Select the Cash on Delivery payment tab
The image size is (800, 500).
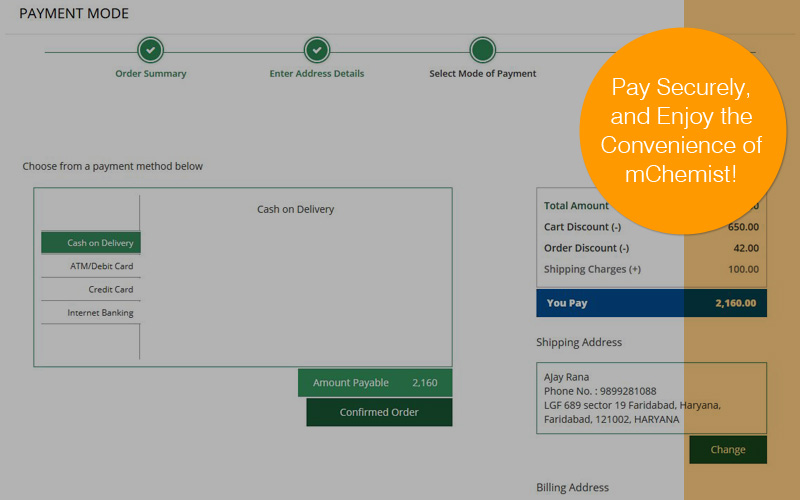91,243
